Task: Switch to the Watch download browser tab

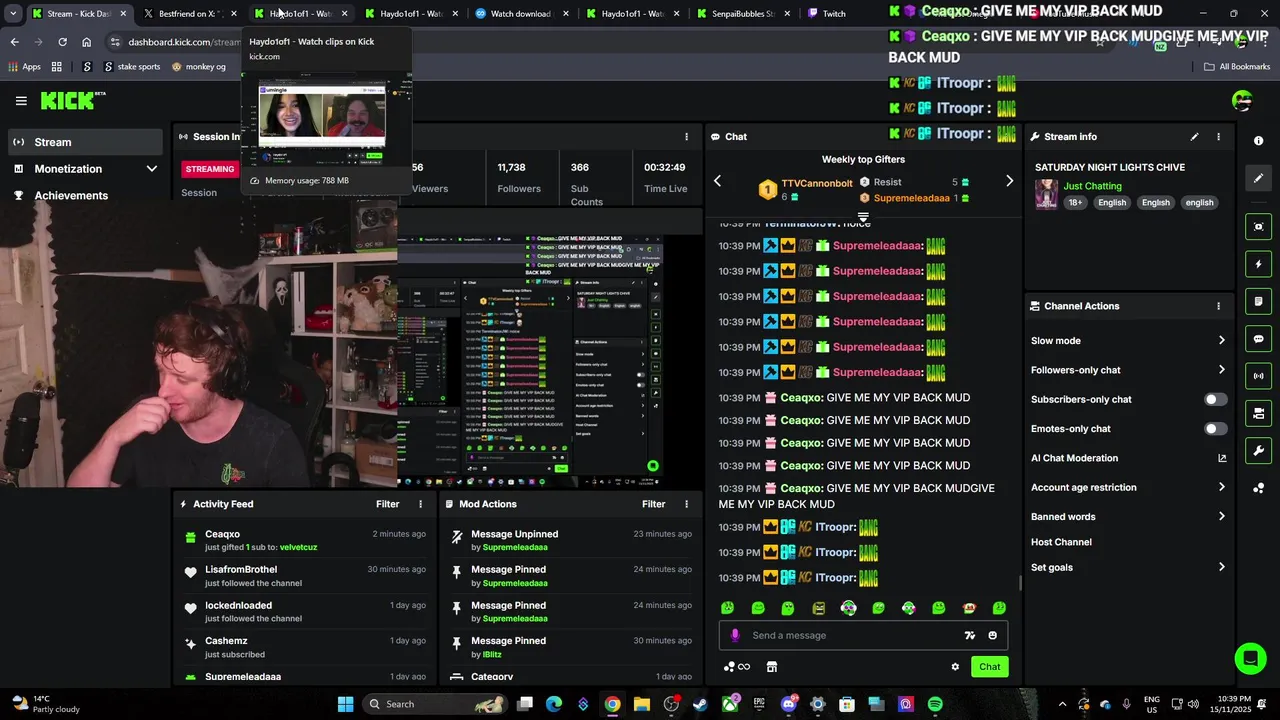Action: click(x=520, y=14)
